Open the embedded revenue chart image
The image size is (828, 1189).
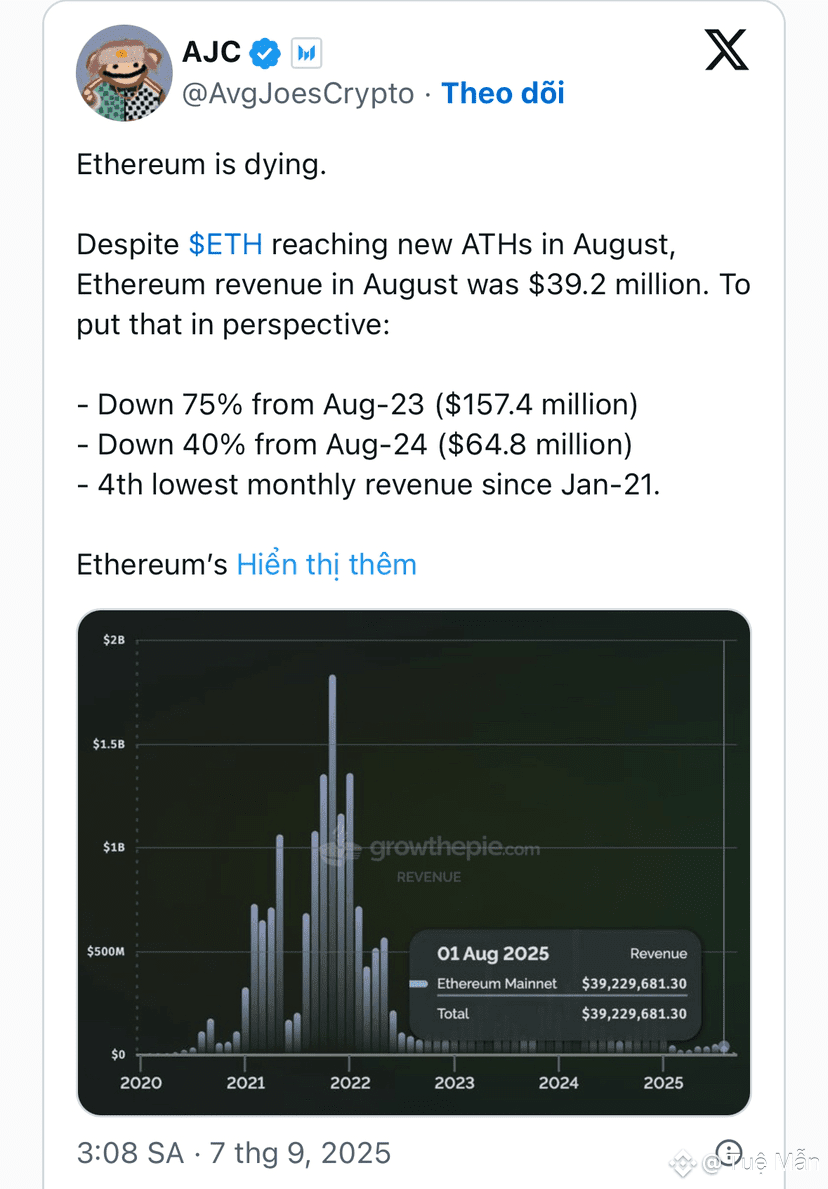point(414,862)
